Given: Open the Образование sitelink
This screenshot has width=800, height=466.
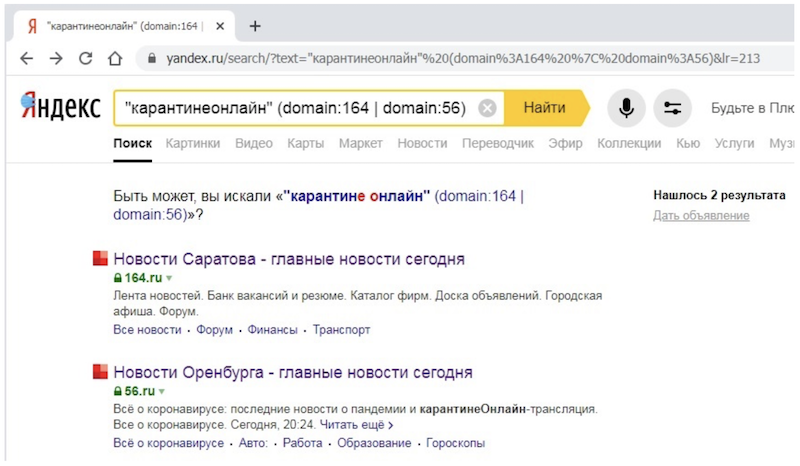Looking at the screenshot, I should (x=374, y=443).
